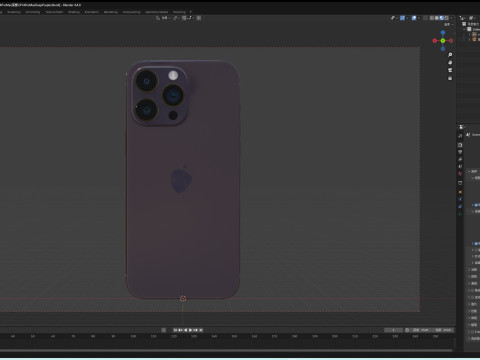
Task: Open the outliner display mode menu
Action: pos(463,18)
